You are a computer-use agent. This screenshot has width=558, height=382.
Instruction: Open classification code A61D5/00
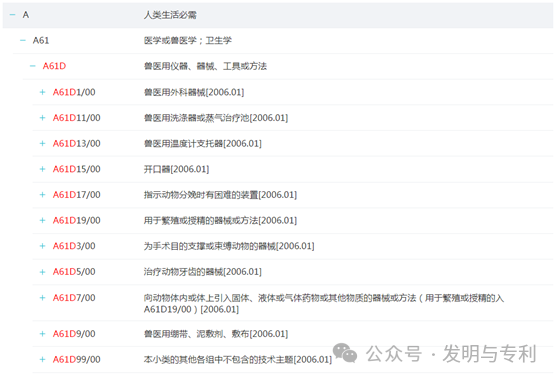pos(74,272)
